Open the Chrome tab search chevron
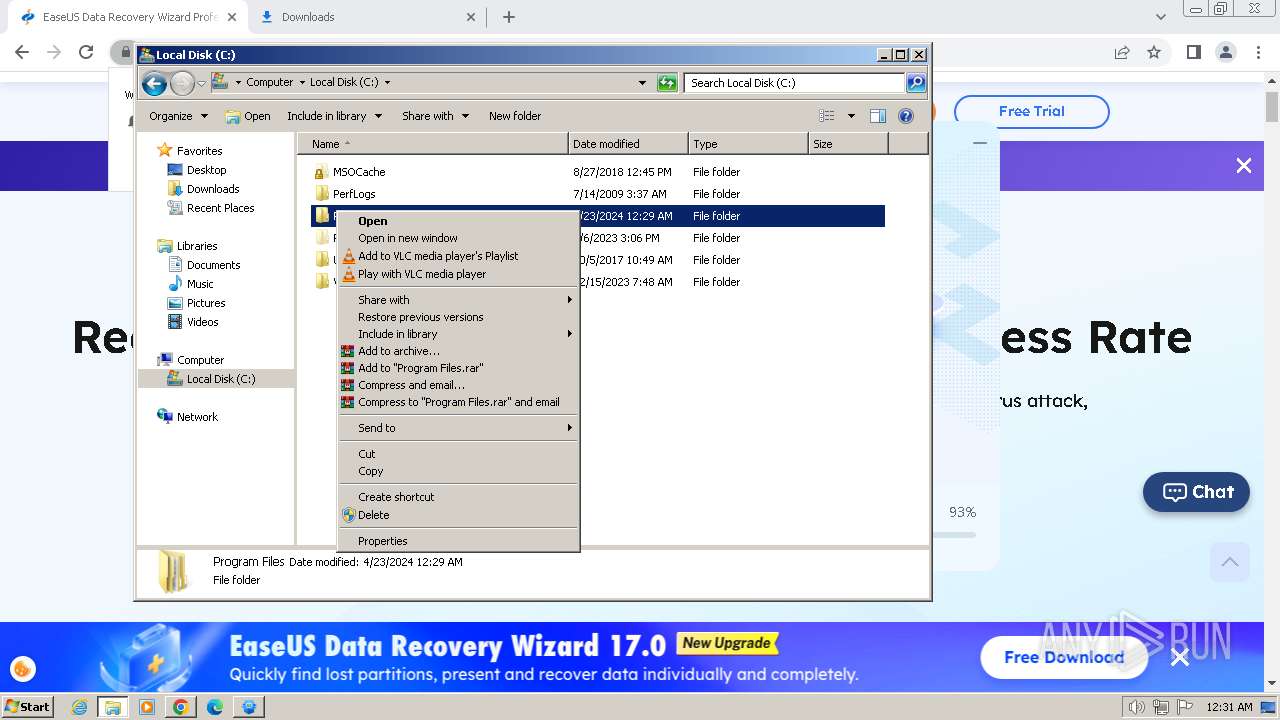The width and height of the screenshot is (1280, 720). (1160, 17)
